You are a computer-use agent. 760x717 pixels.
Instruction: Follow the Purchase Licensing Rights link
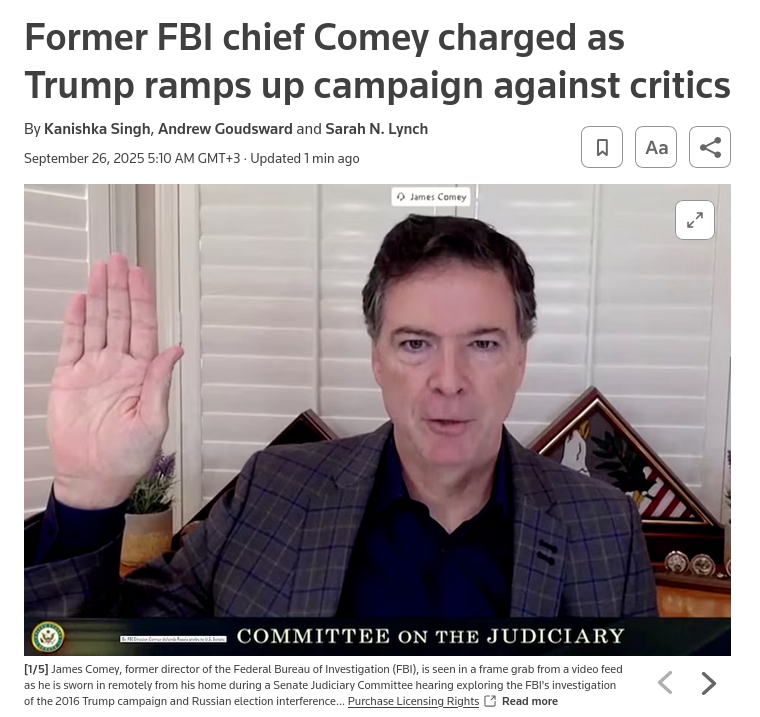click(x=413, y=701)
